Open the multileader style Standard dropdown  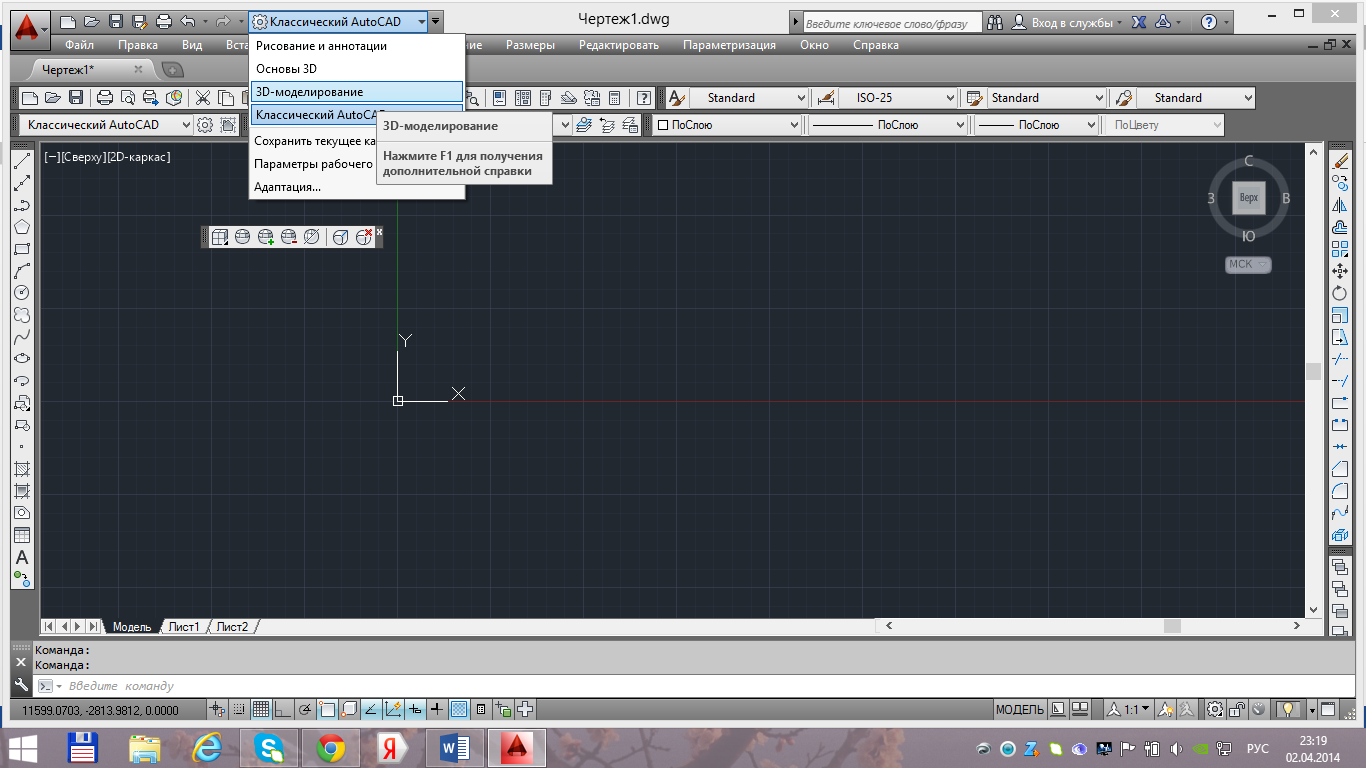point(1194,98)
